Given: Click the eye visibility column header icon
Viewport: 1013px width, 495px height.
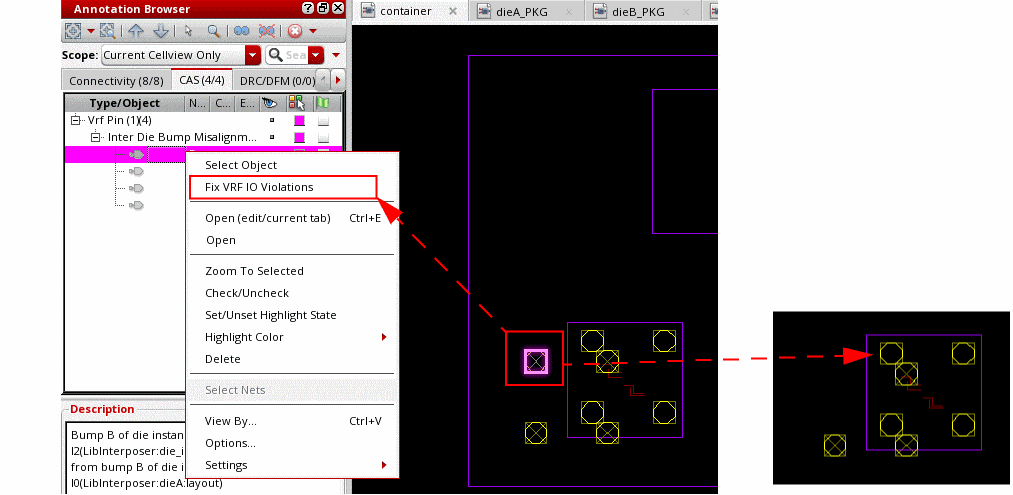Looking at the screenshot, I should [x=268, y=103].
